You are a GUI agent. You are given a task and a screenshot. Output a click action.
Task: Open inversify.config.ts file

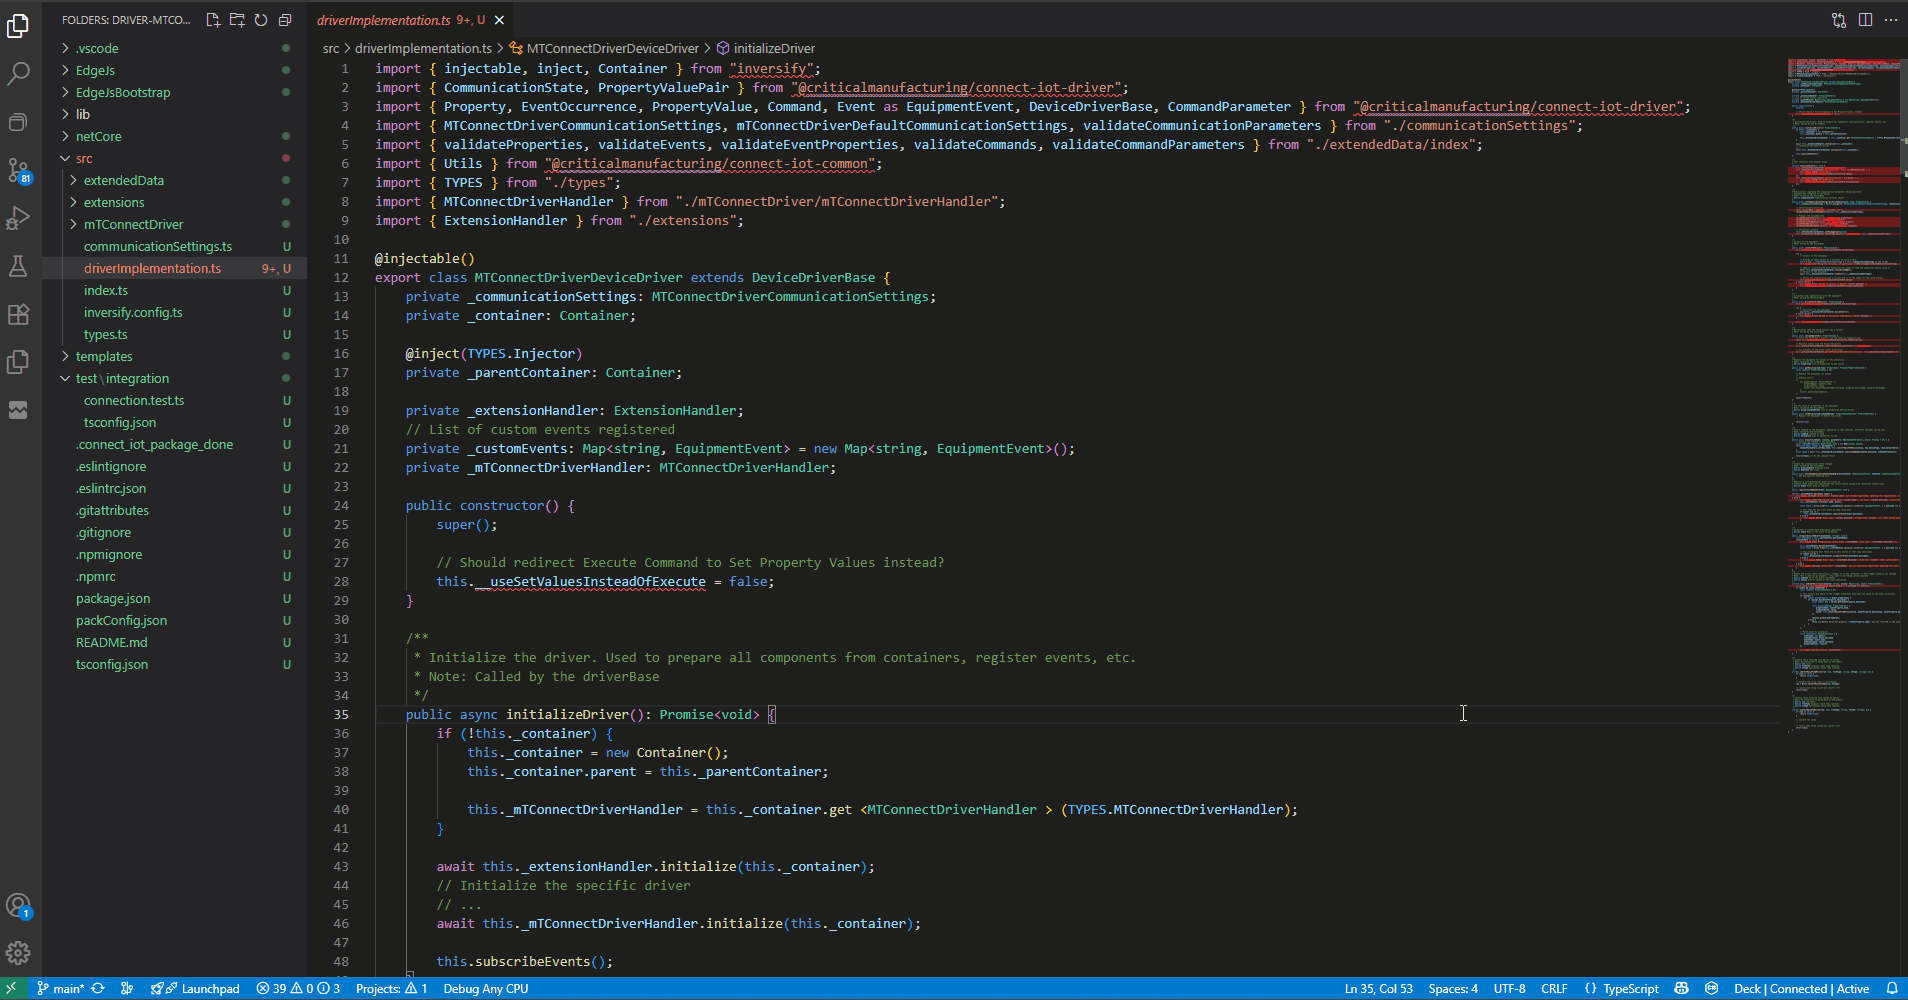tap(133, 312)
